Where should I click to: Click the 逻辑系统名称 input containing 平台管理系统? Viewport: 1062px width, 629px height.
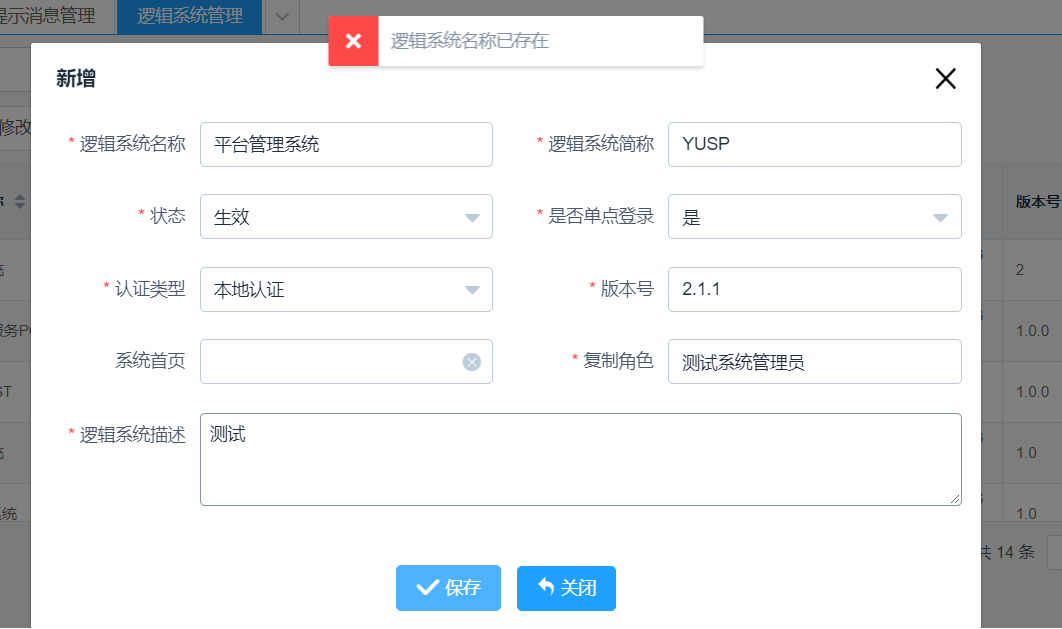pos(346,144)
